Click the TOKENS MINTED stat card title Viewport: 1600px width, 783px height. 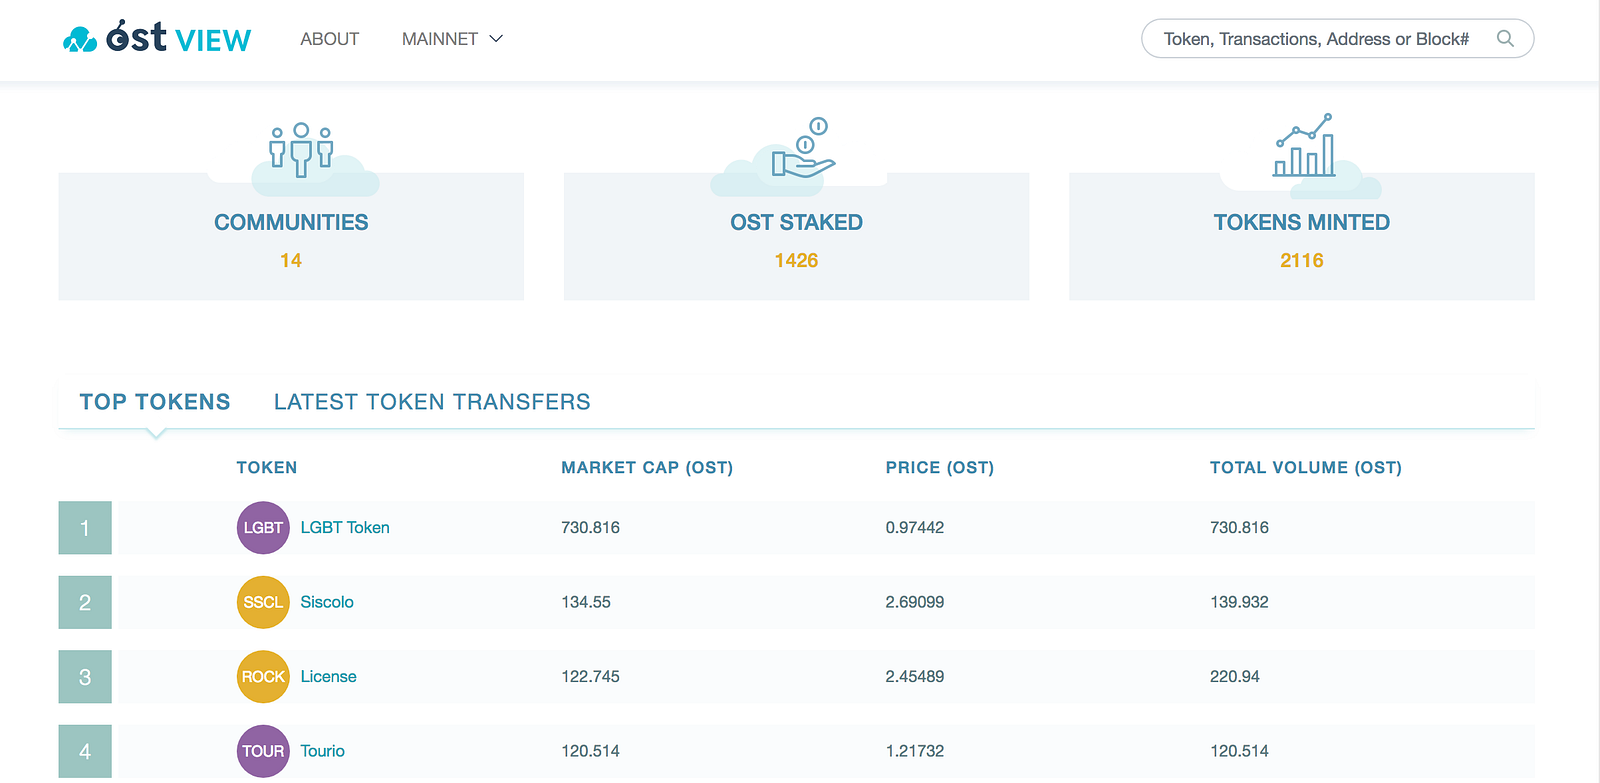click(1302, 222)
